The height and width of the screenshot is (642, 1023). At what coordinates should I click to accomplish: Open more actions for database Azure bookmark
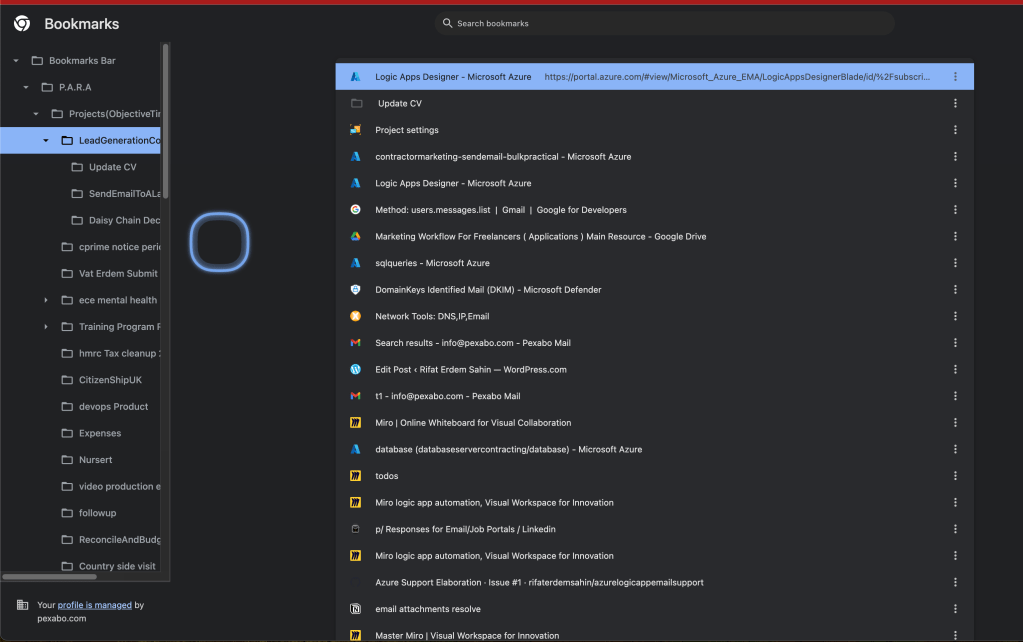955,450
